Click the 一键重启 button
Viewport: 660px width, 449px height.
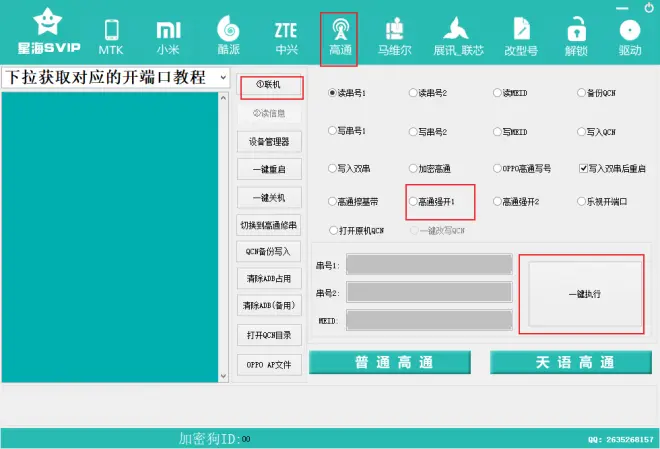point(269,170)
